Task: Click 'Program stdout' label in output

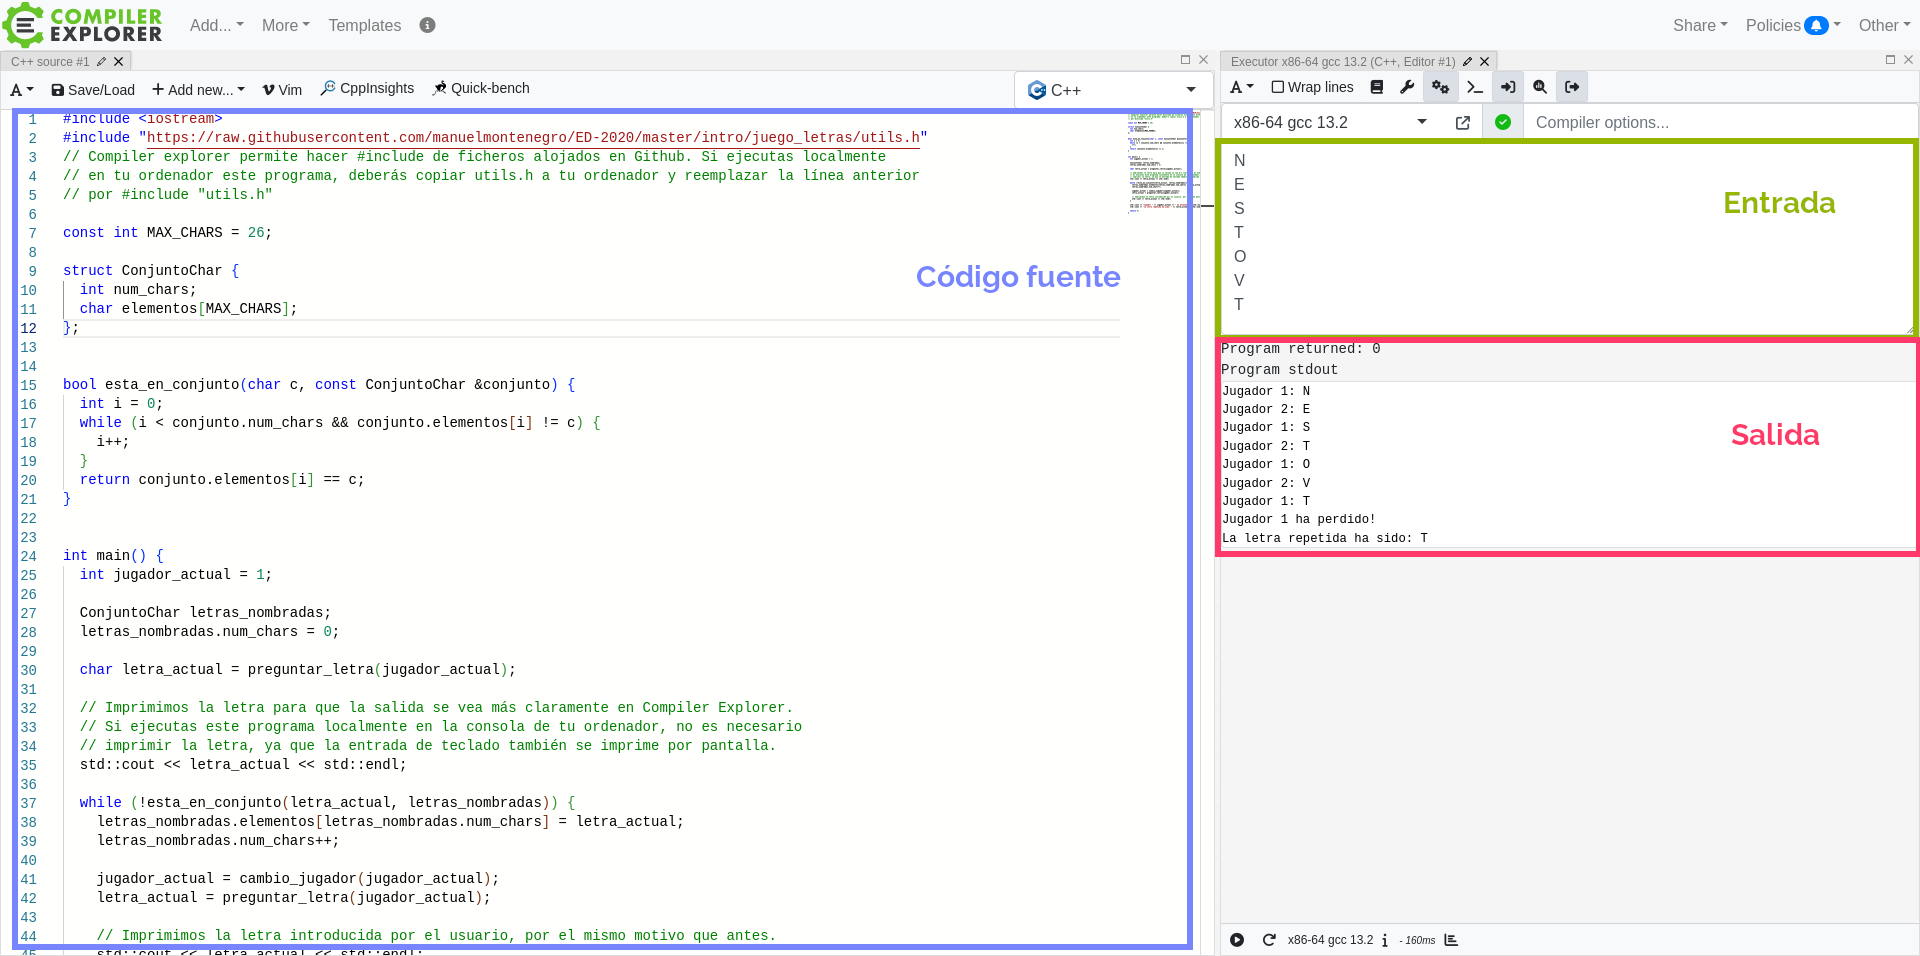Action: pos(1279,370)
